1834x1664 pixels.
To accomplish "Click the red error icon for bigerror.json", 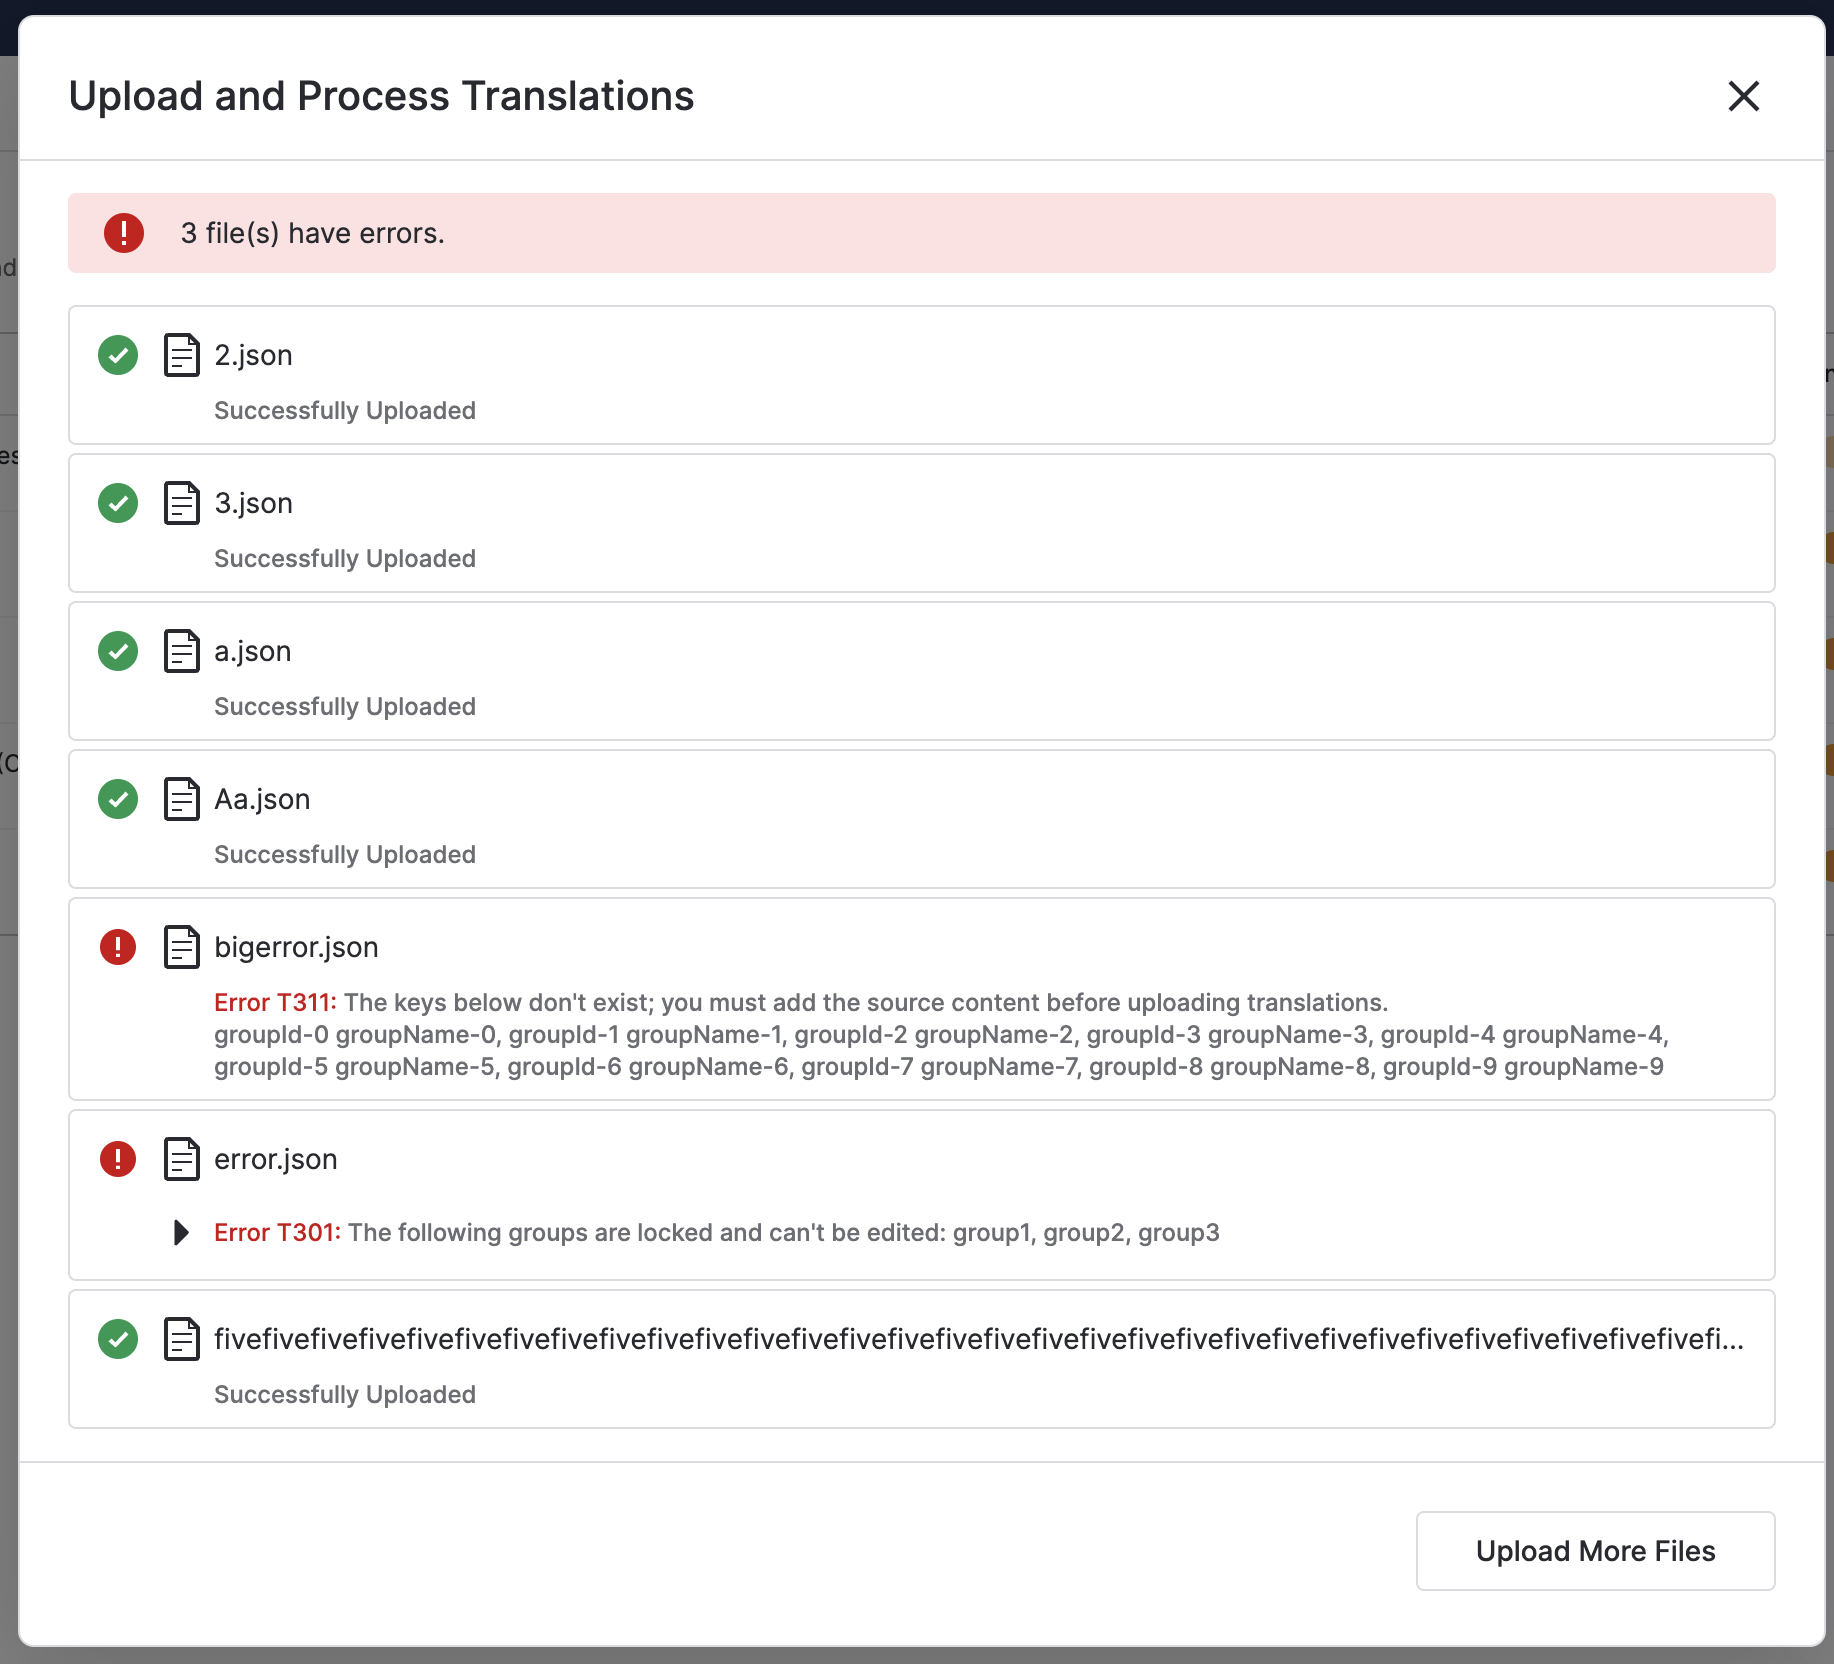I will coord(118,947).
